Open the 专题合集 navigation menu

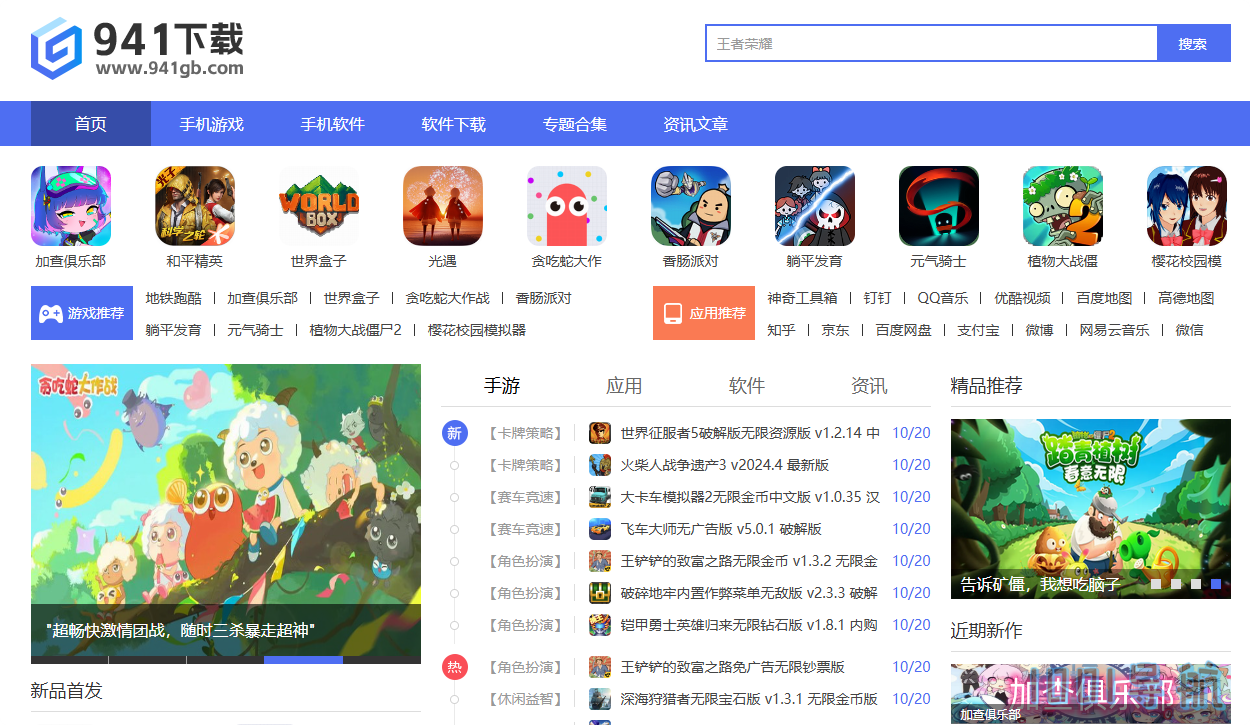(574, 123)
